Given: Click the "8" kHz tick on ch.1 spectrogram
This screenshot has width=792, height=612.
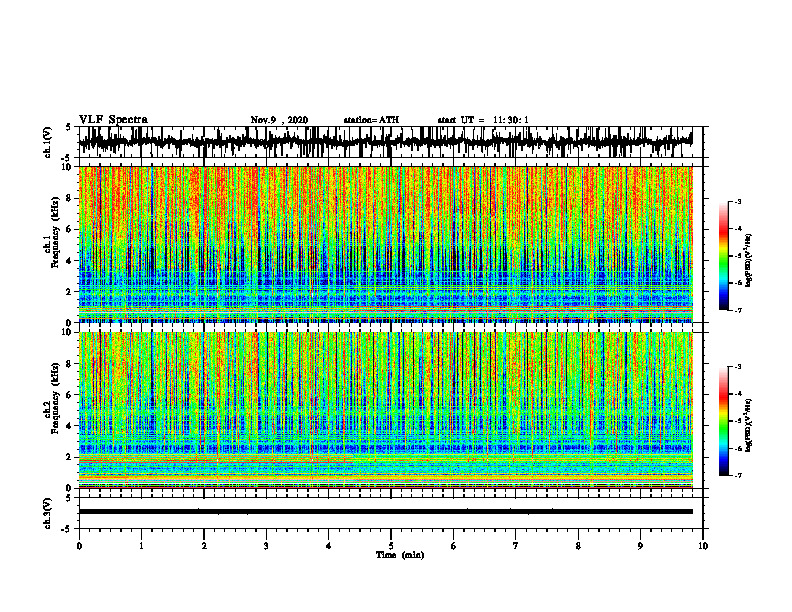Looking at the screenshot, I should pos(69,198).
